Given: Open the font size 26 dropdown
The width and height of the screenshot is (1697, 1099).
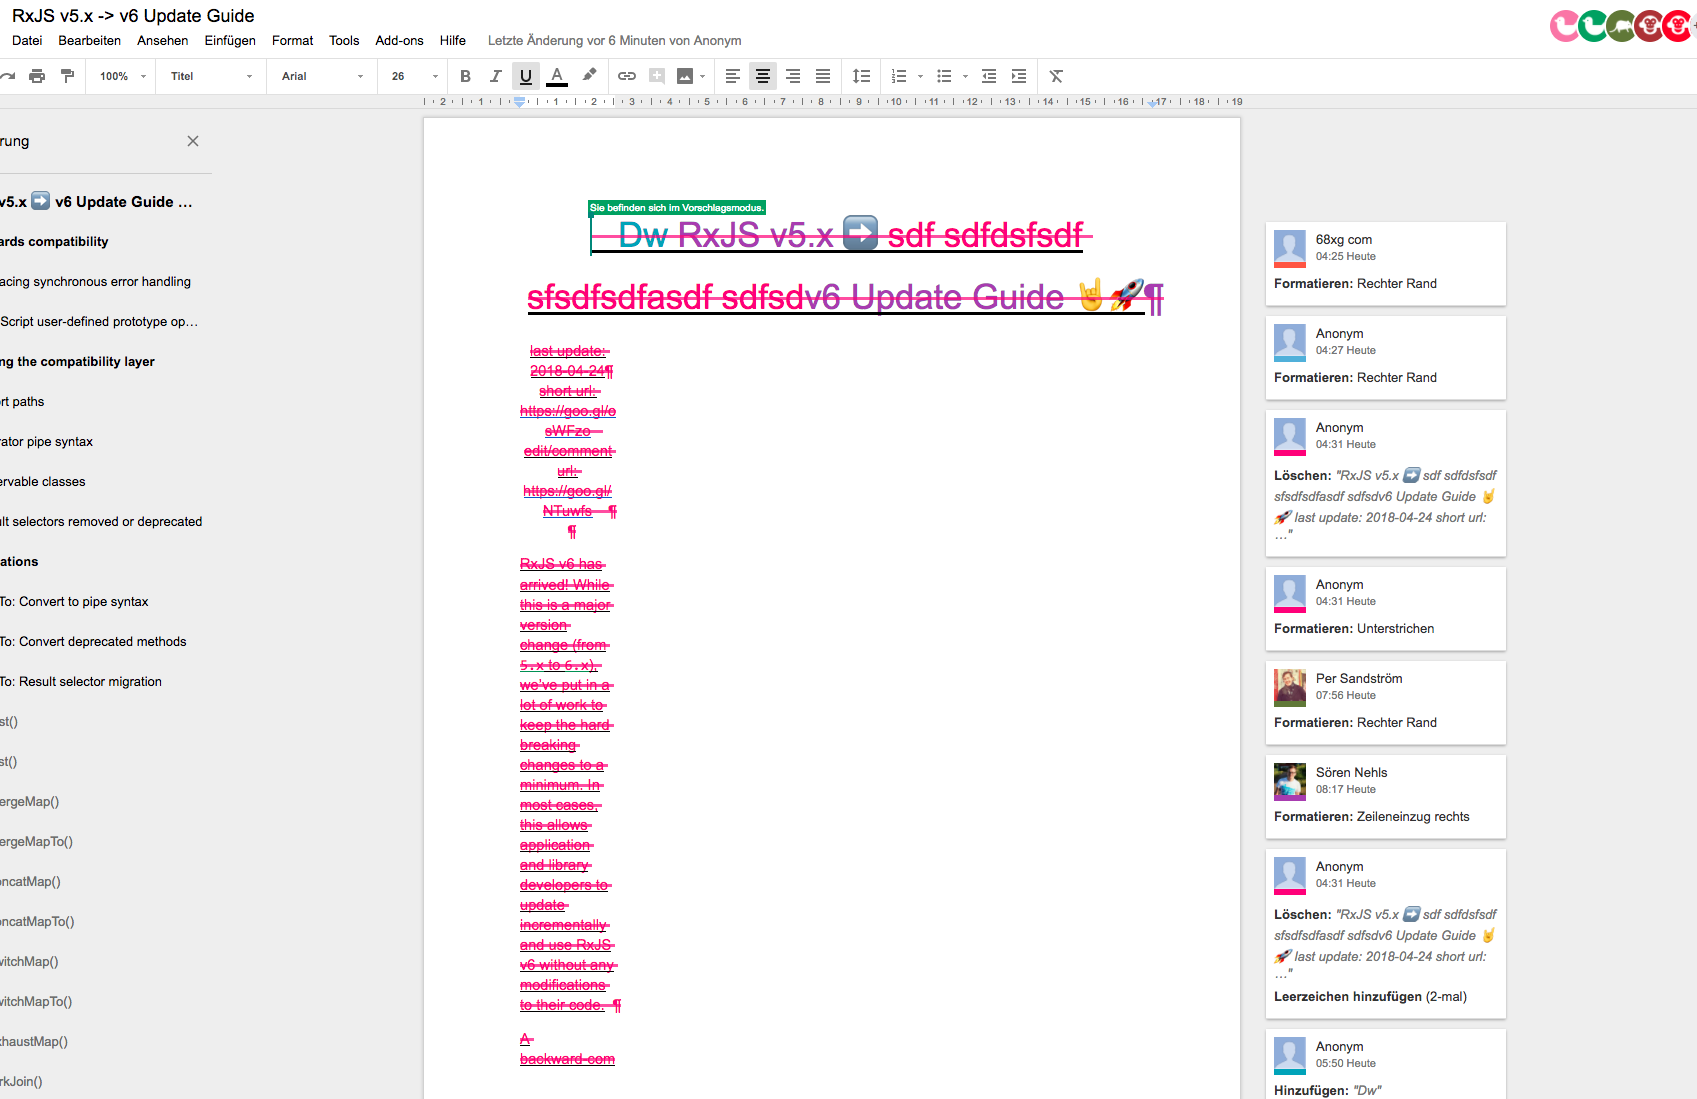Looking at the screenshot, I should point(414,76).
